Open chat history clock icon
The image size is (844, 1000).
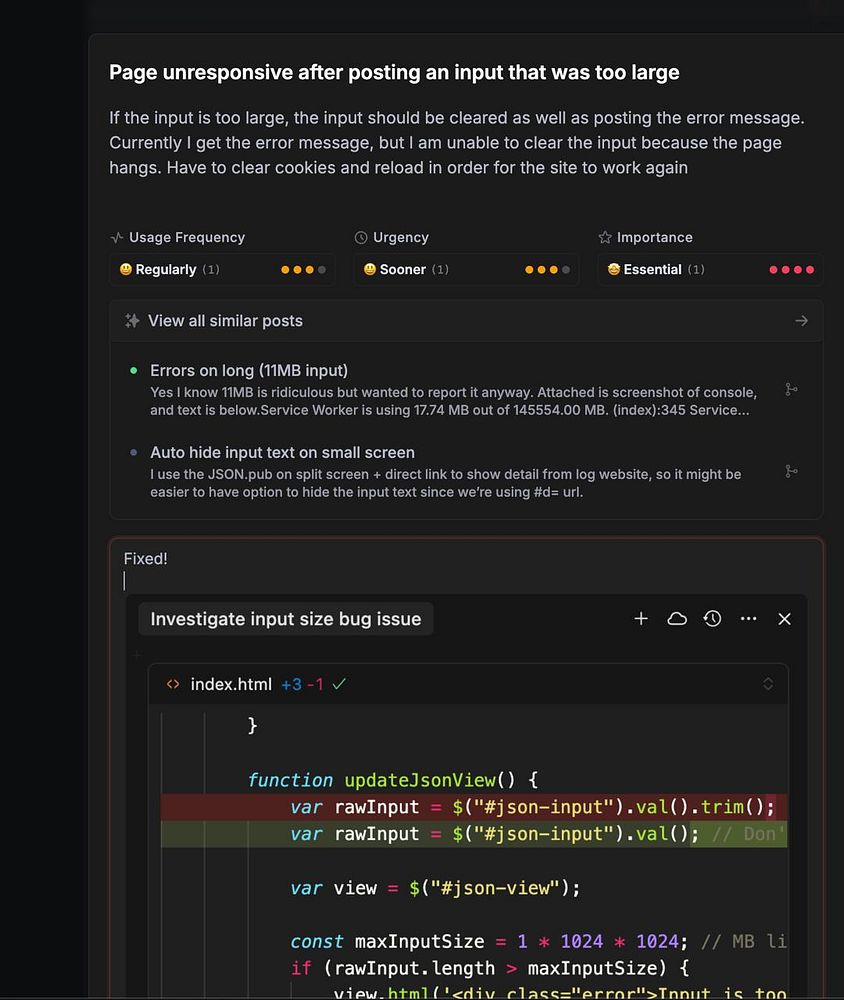click(x=712, y=619)
